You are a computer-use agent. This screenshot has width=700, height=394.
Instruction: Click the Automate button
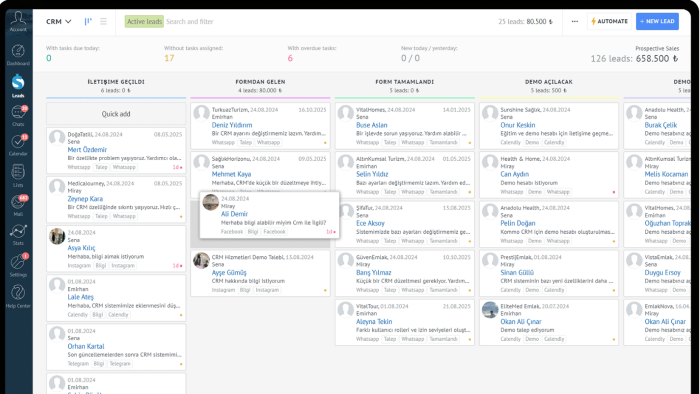[609, 21]
